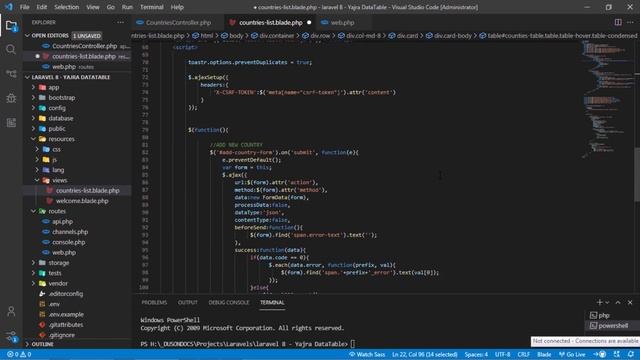Maximize the terminal panel with the up chevron
The image size is (640, 360).
(x=618, y=302)
